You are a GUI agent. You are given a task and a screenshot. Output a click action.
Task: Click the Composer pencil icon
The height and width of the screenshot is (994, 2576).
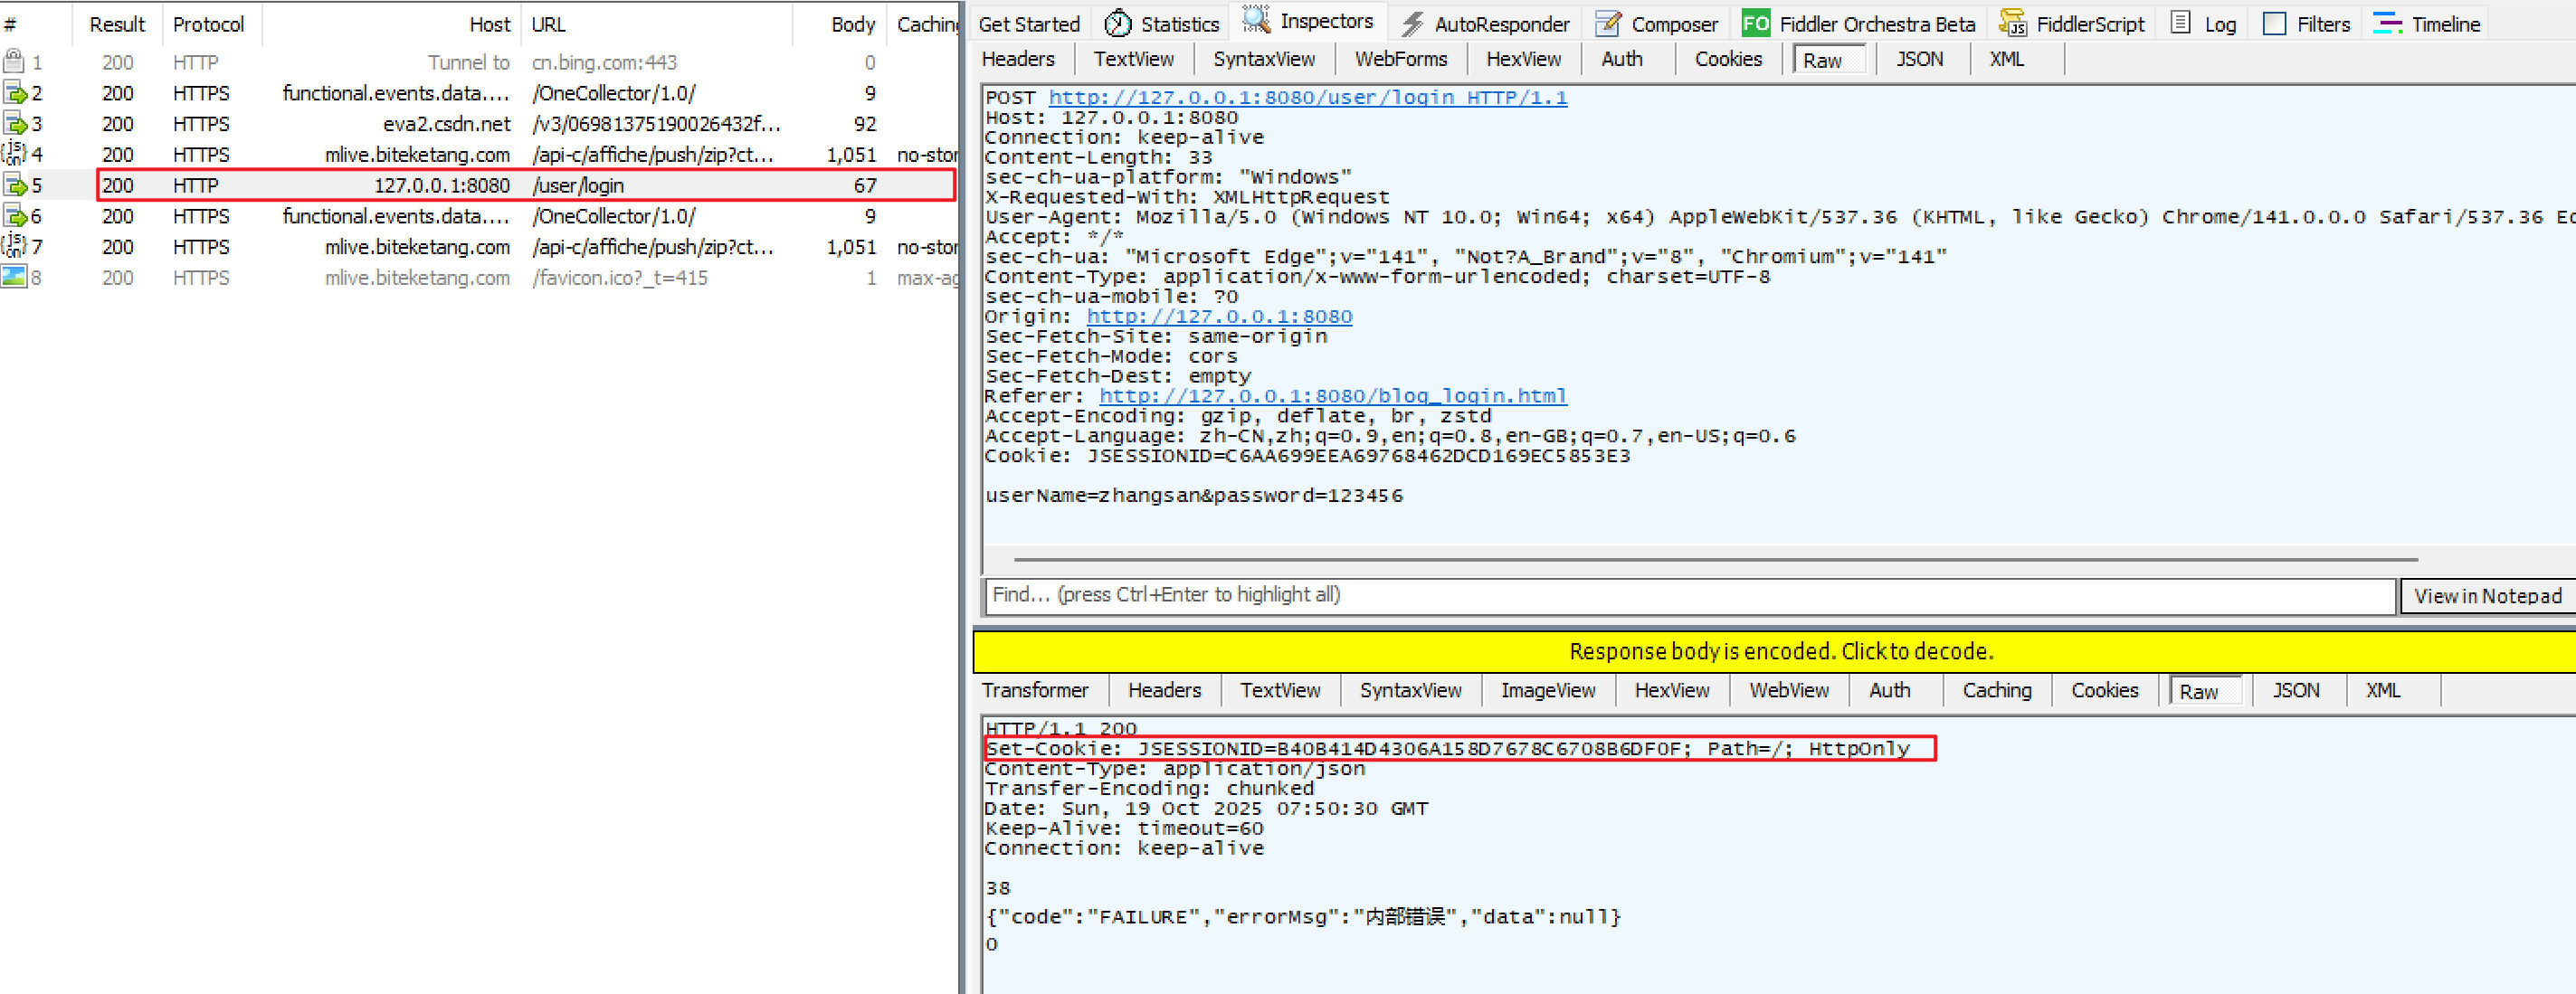1608,23
